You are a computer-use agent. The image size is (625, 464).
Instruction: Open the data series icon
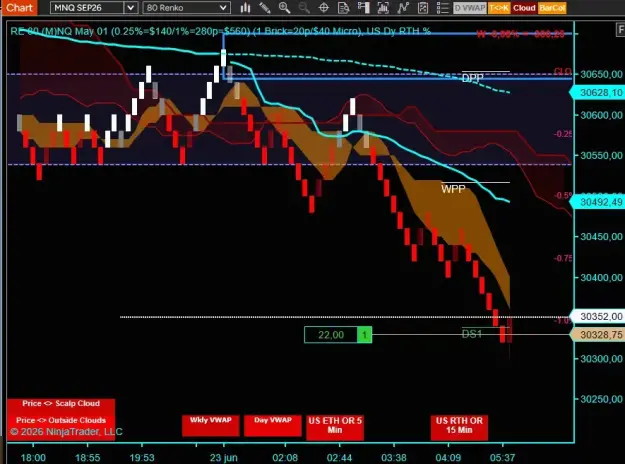383,8
